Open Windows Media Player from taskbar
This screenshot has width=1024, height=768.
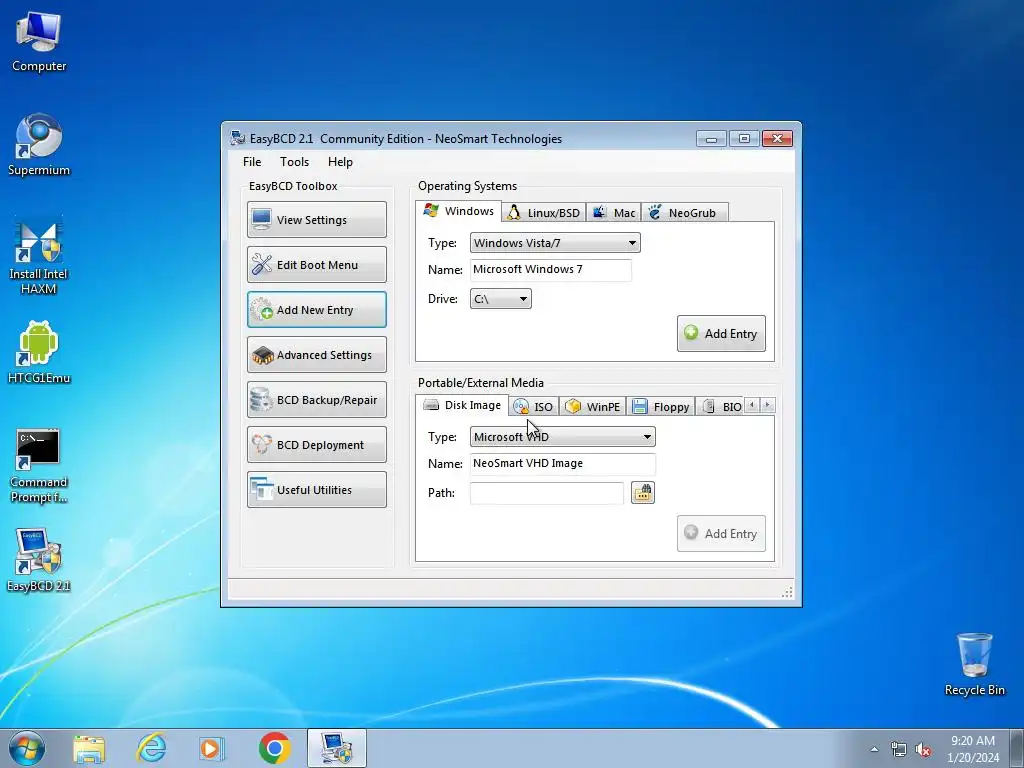[212, 748]
